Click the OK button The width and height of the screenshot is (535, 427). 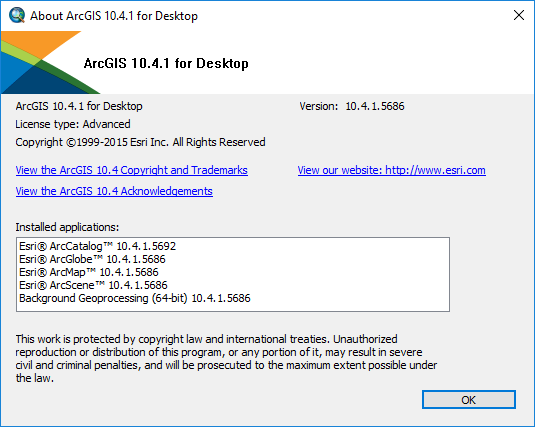coord(468,399)
